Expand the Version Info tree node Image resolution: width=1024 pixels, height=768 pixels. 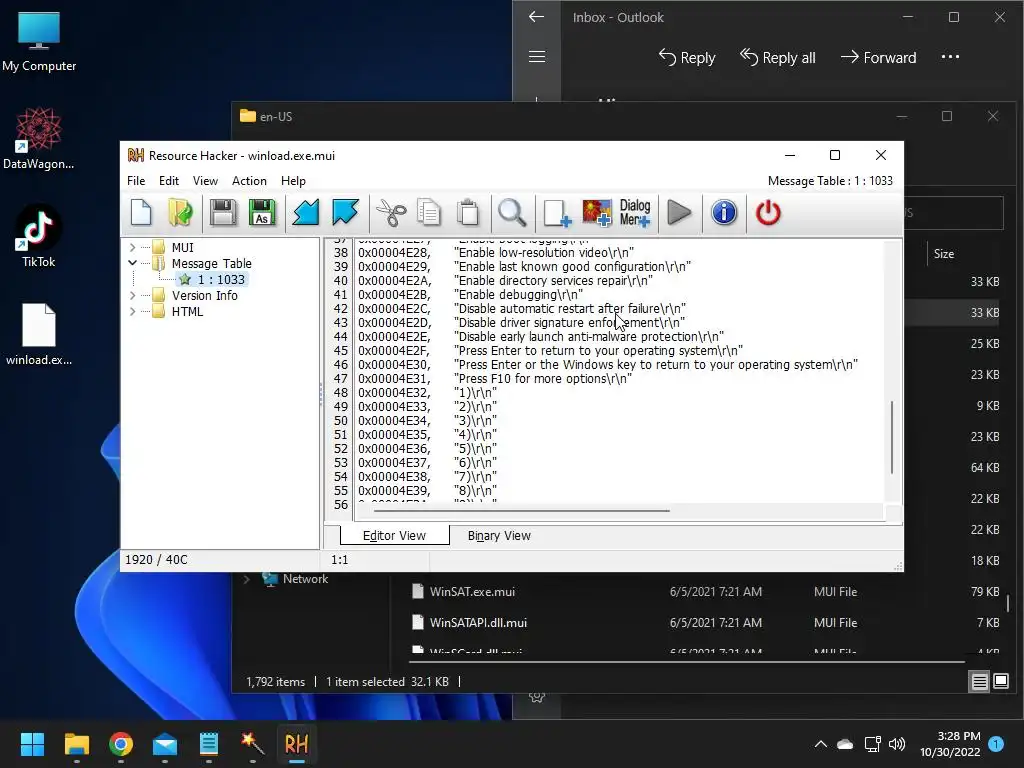(133, 295)
